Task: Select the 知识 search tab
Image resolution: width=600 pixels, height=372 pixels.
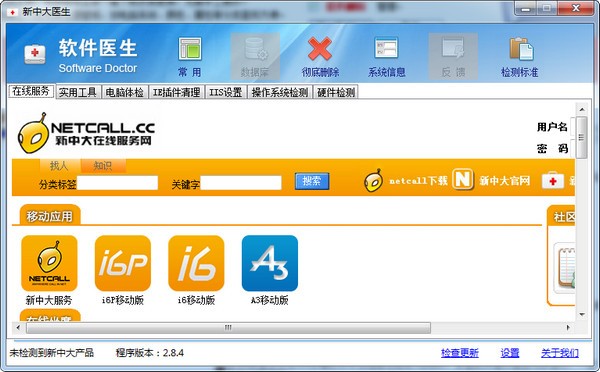Action: [103, 166]
